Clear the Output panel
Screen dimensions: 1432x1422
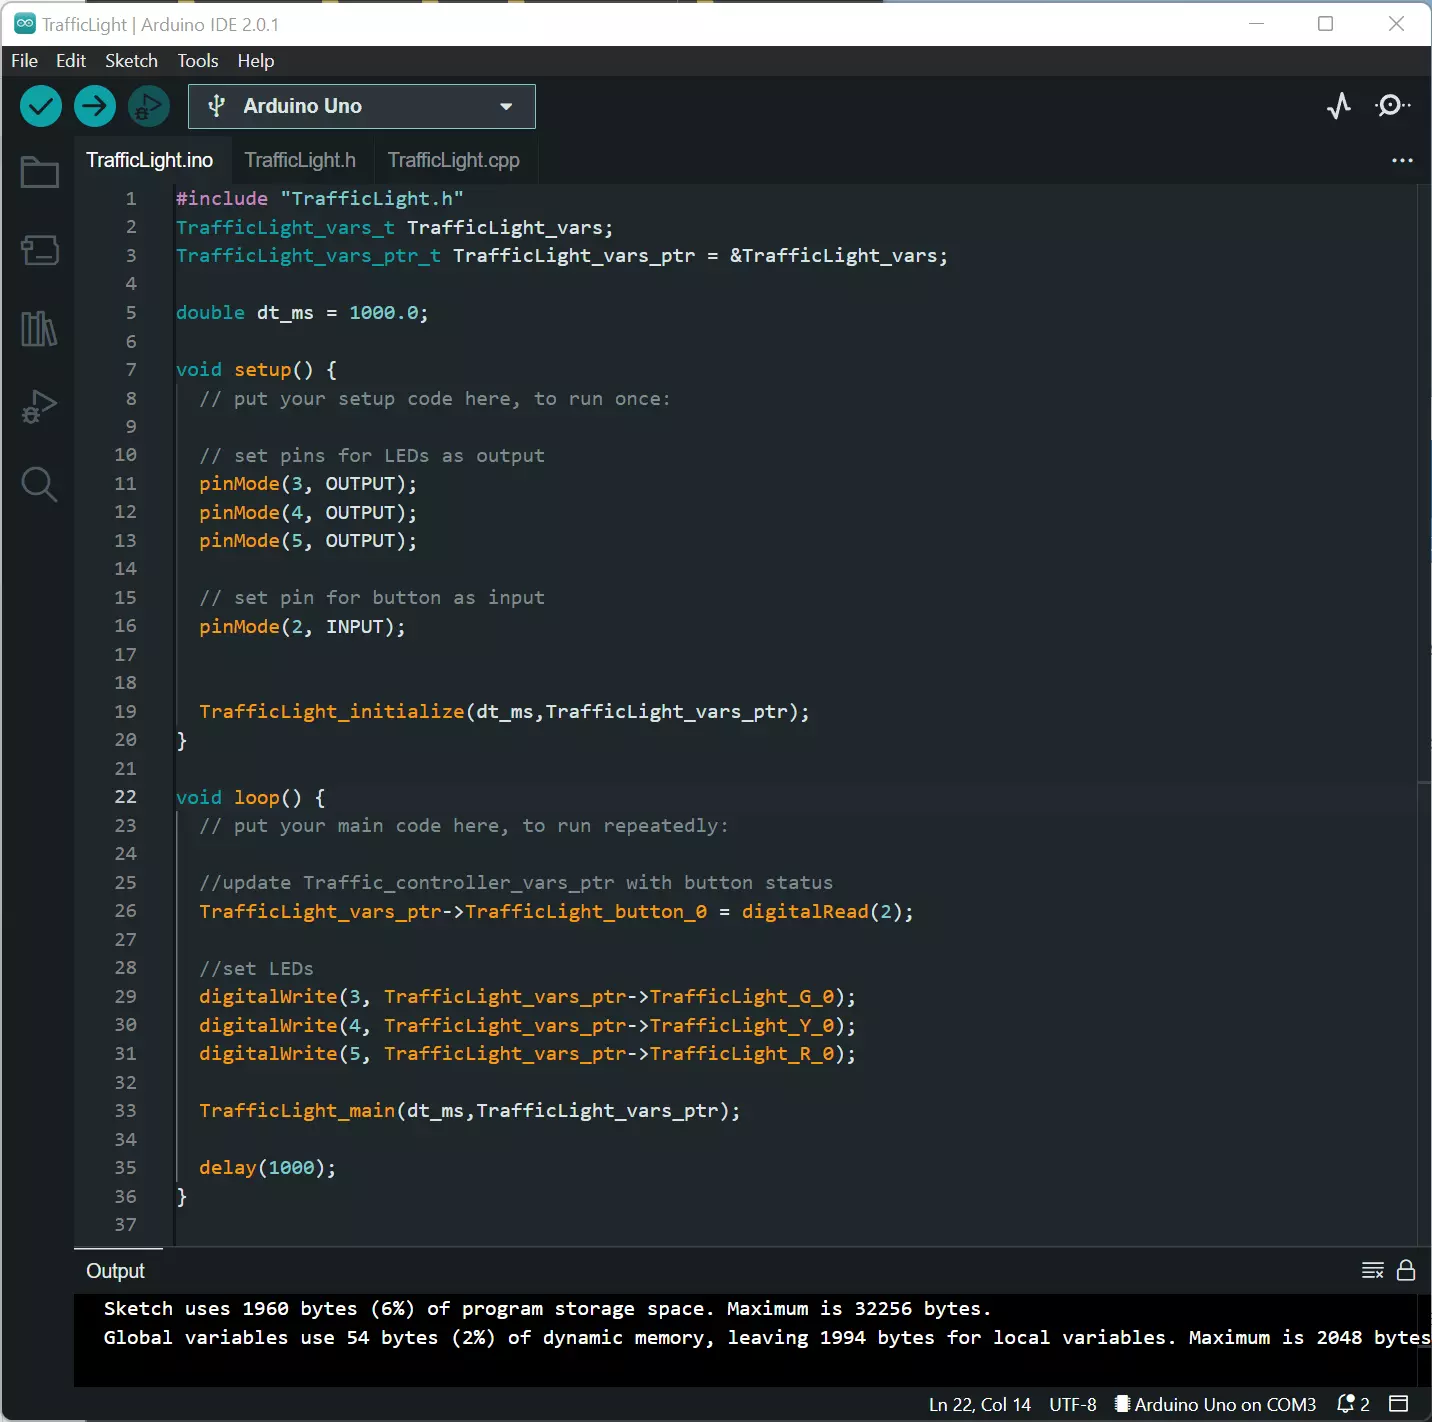click(x=1371, y=1270)
